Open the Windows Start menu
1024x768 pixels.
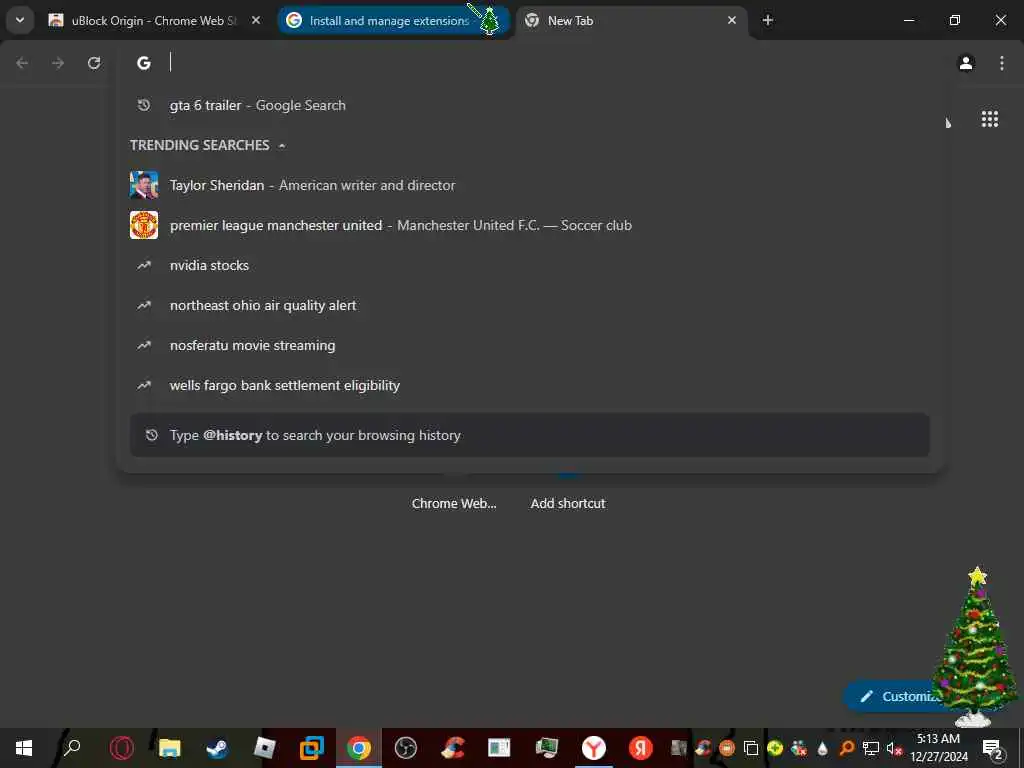click(24, 748)
